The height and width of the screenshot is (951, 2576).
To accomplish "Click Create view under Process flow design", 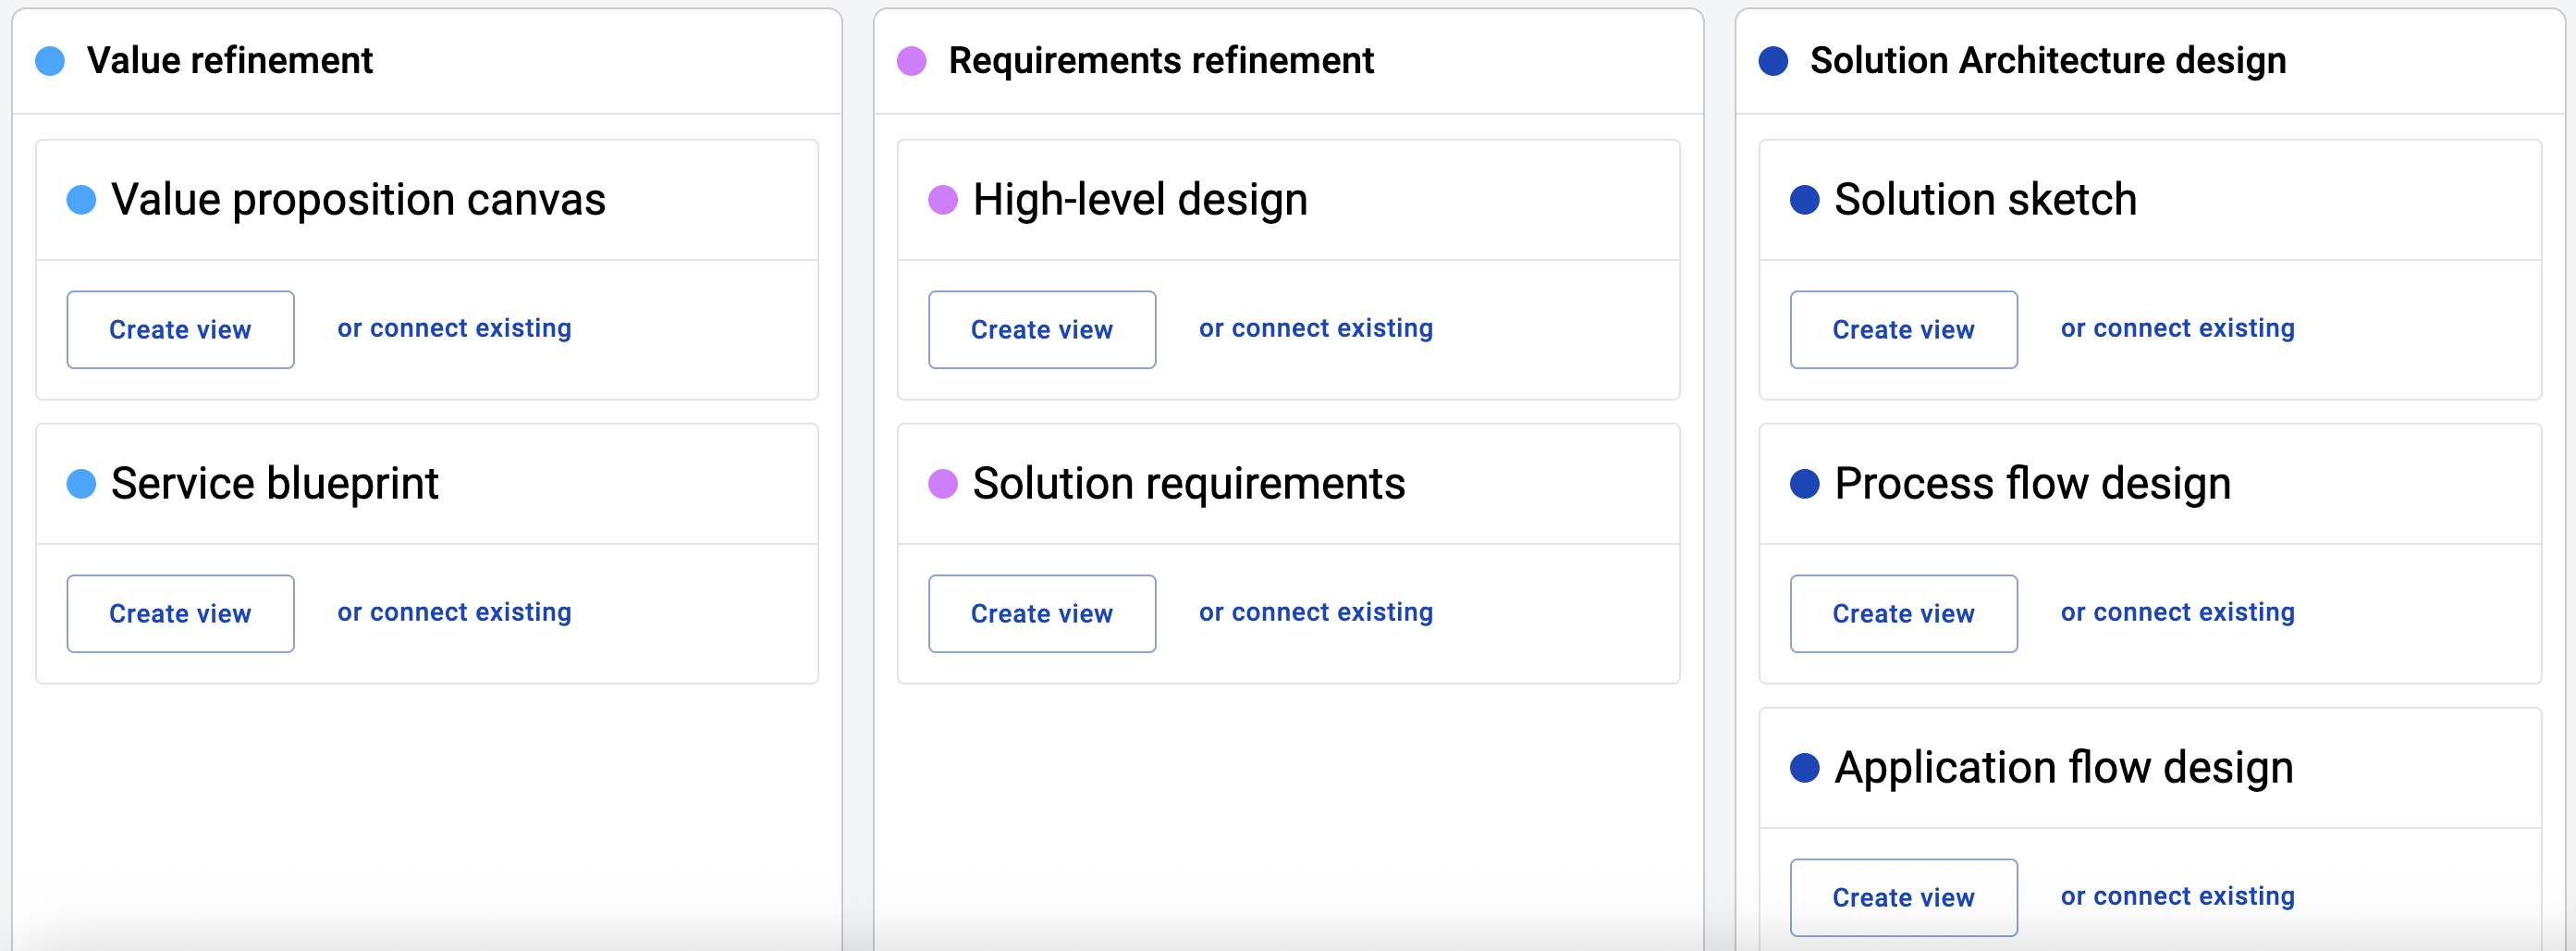I will [x=1904, y=613].
